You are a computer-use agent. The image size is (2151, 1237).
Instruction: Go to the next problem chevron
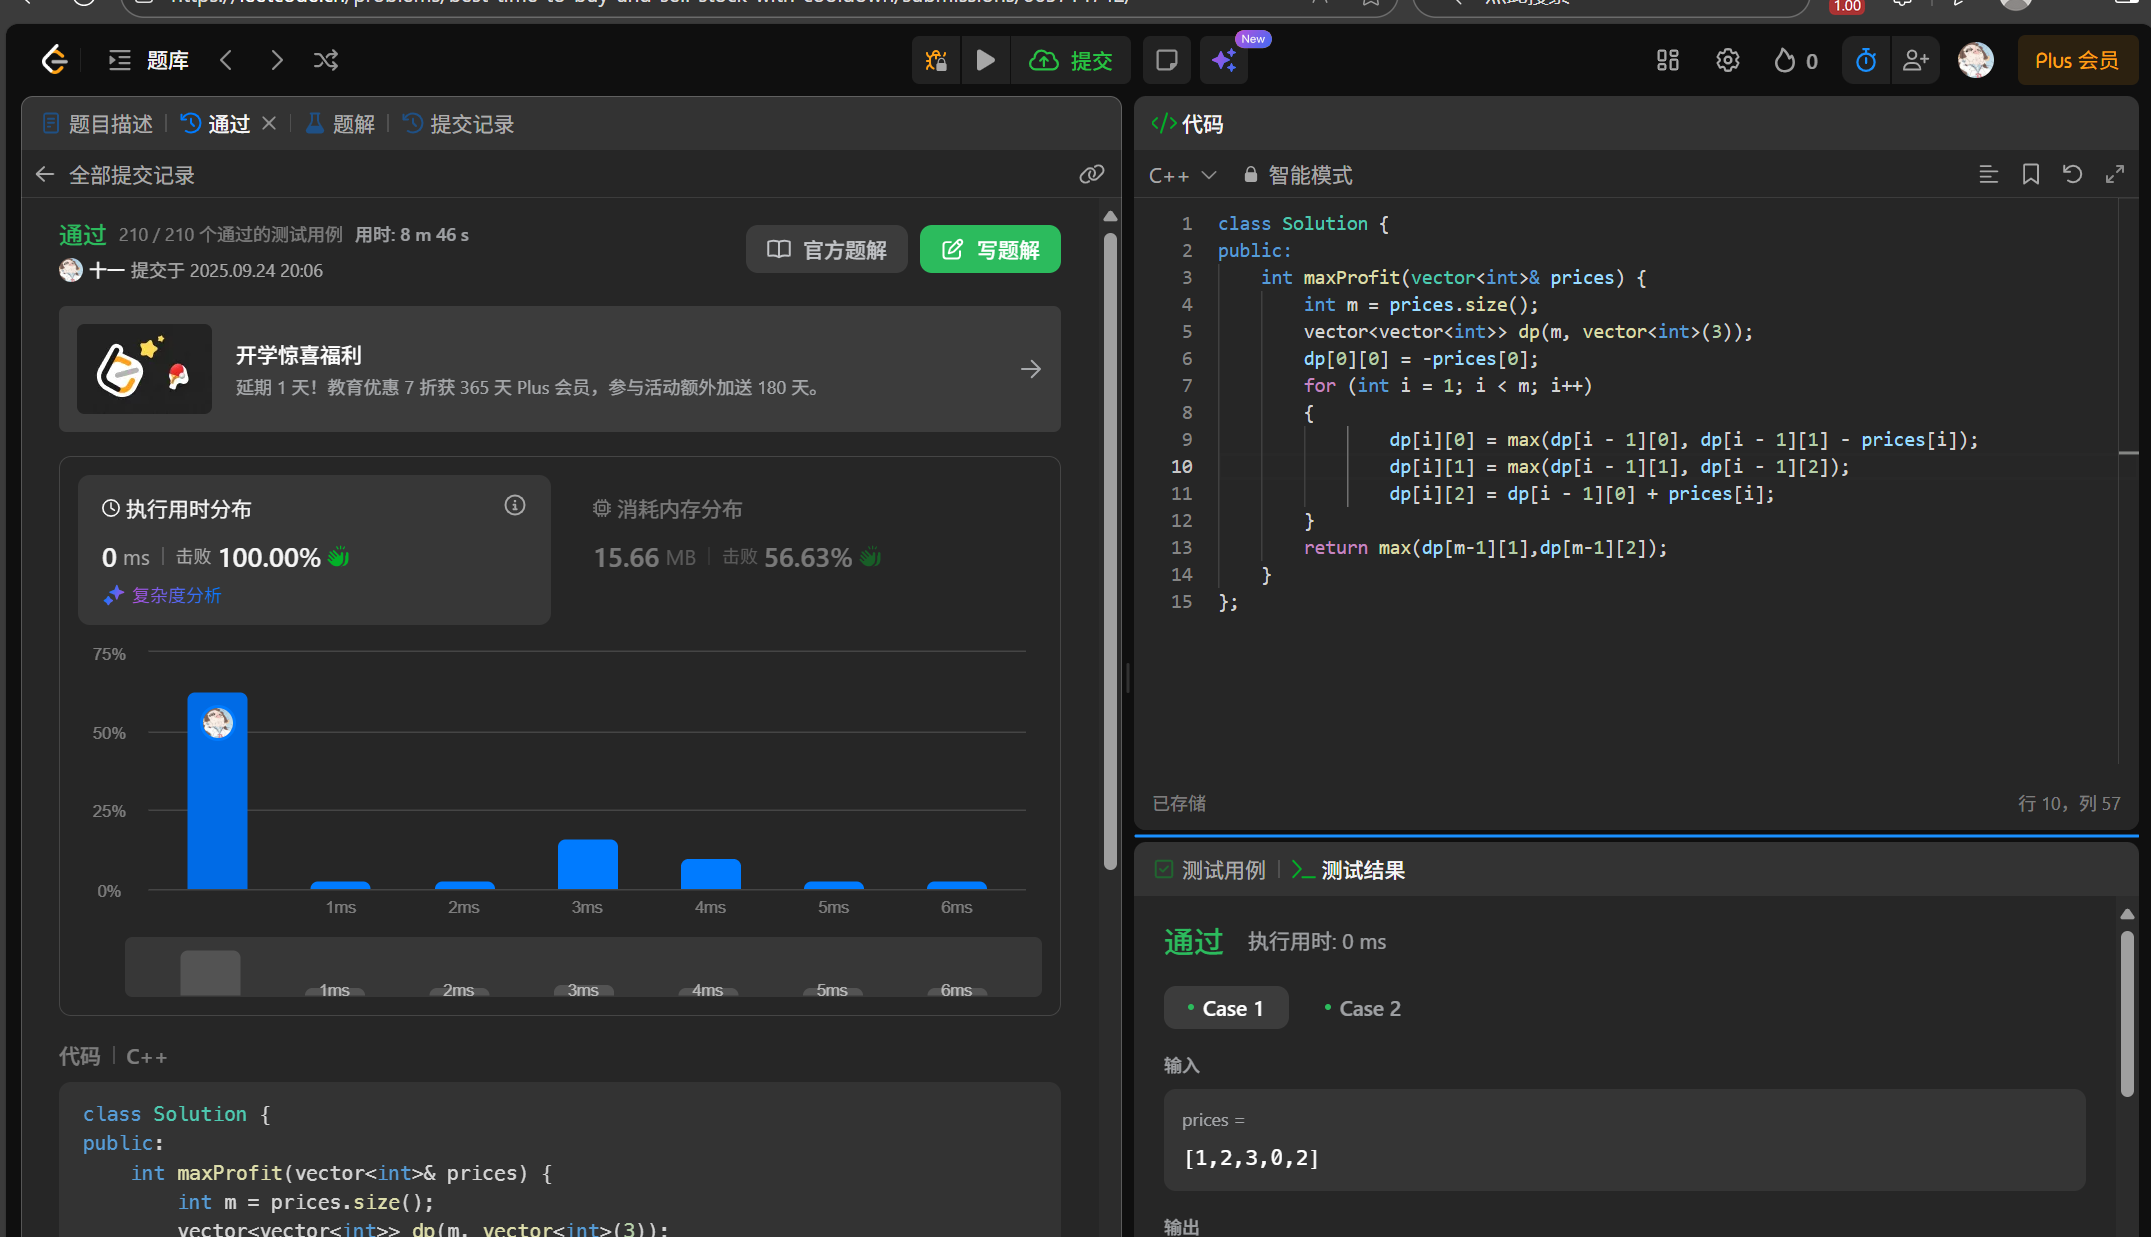[x=277, y=61]
